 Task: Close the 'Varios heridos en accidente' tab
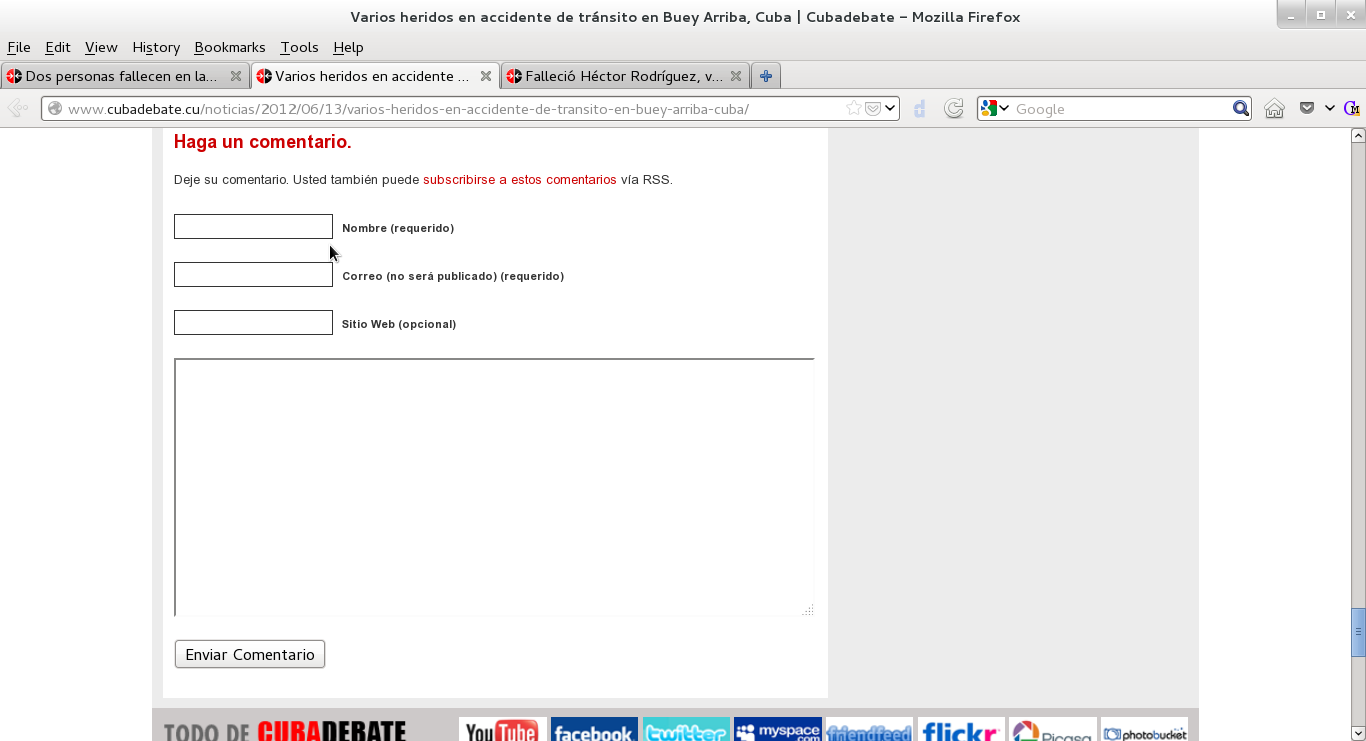486,76
